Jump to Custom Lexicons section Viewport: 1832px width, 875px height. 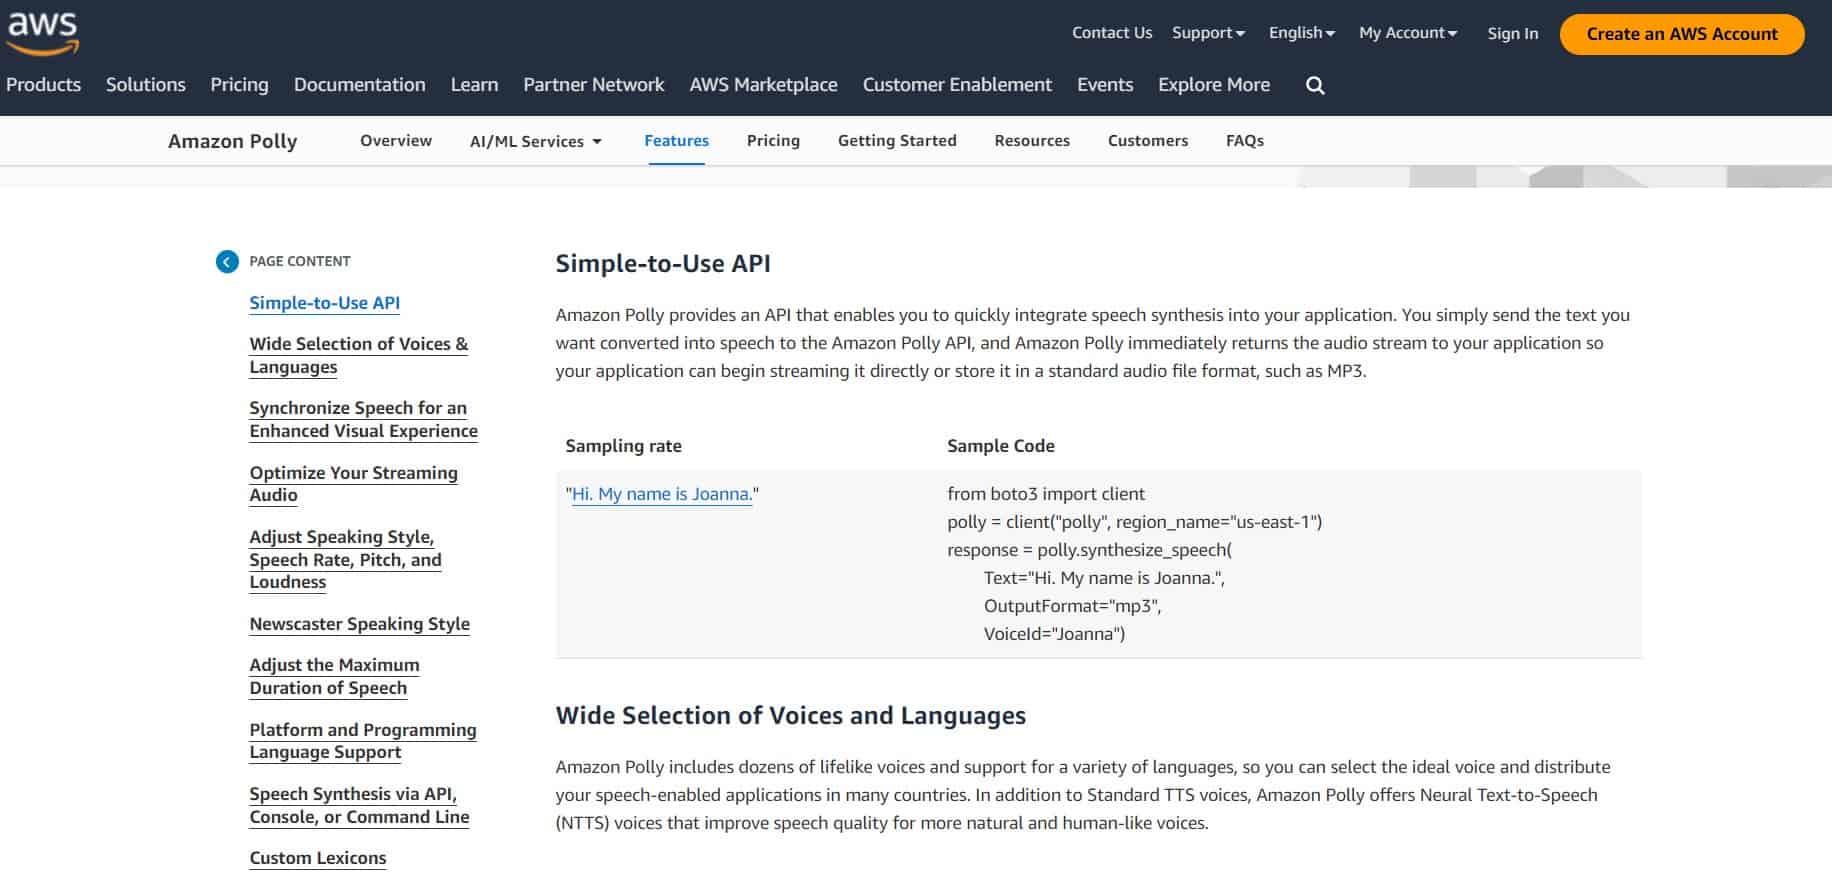pos(318,858)
